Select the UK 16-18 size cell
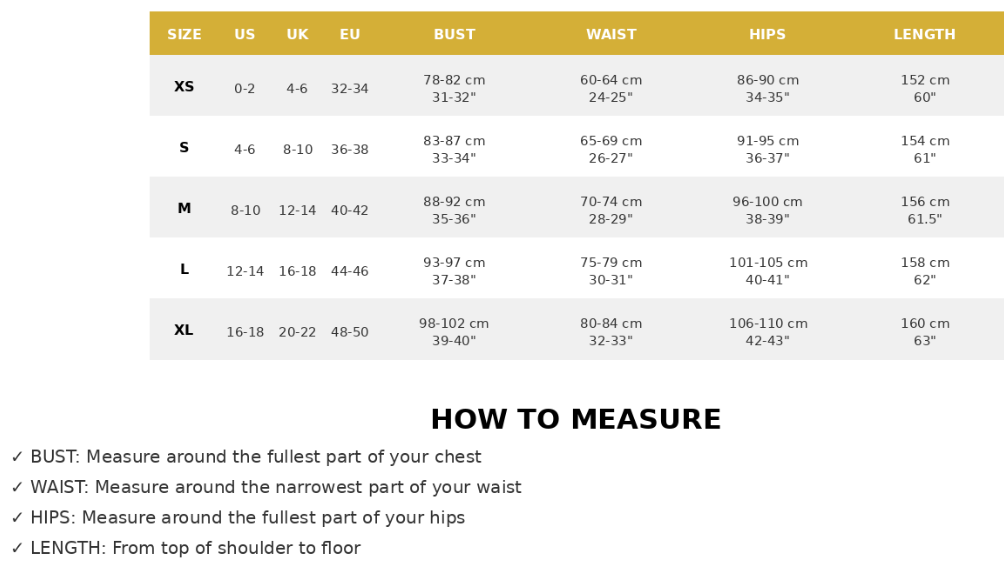1007x567 pixels. pos(297,271)
